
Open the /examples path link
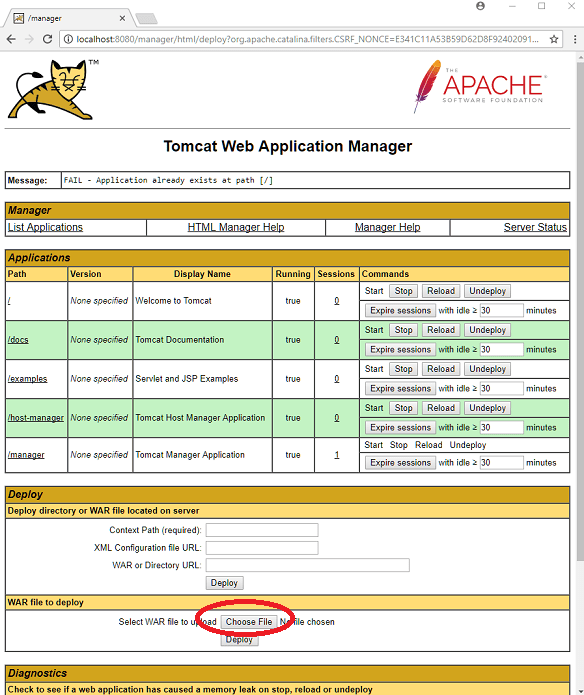27,379
